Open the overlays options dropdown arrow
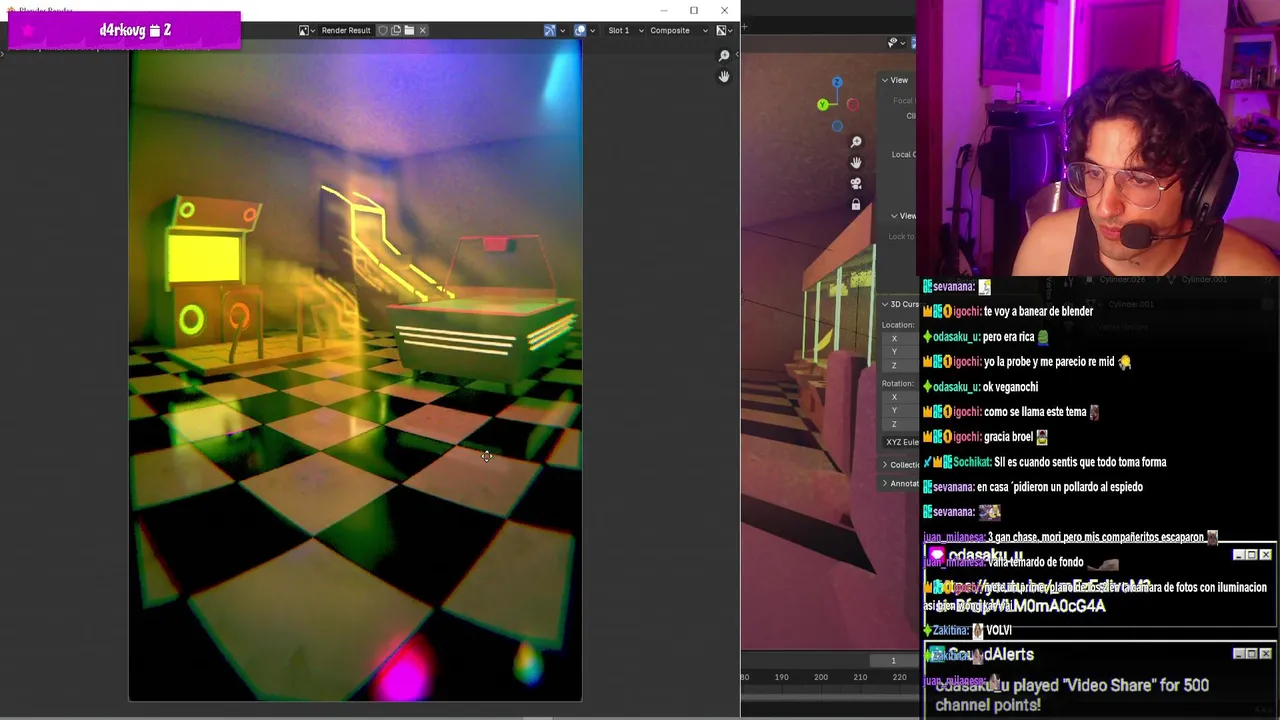Image resolution: width=1280 pixels, height=720 pixels. tap(593, 30)
